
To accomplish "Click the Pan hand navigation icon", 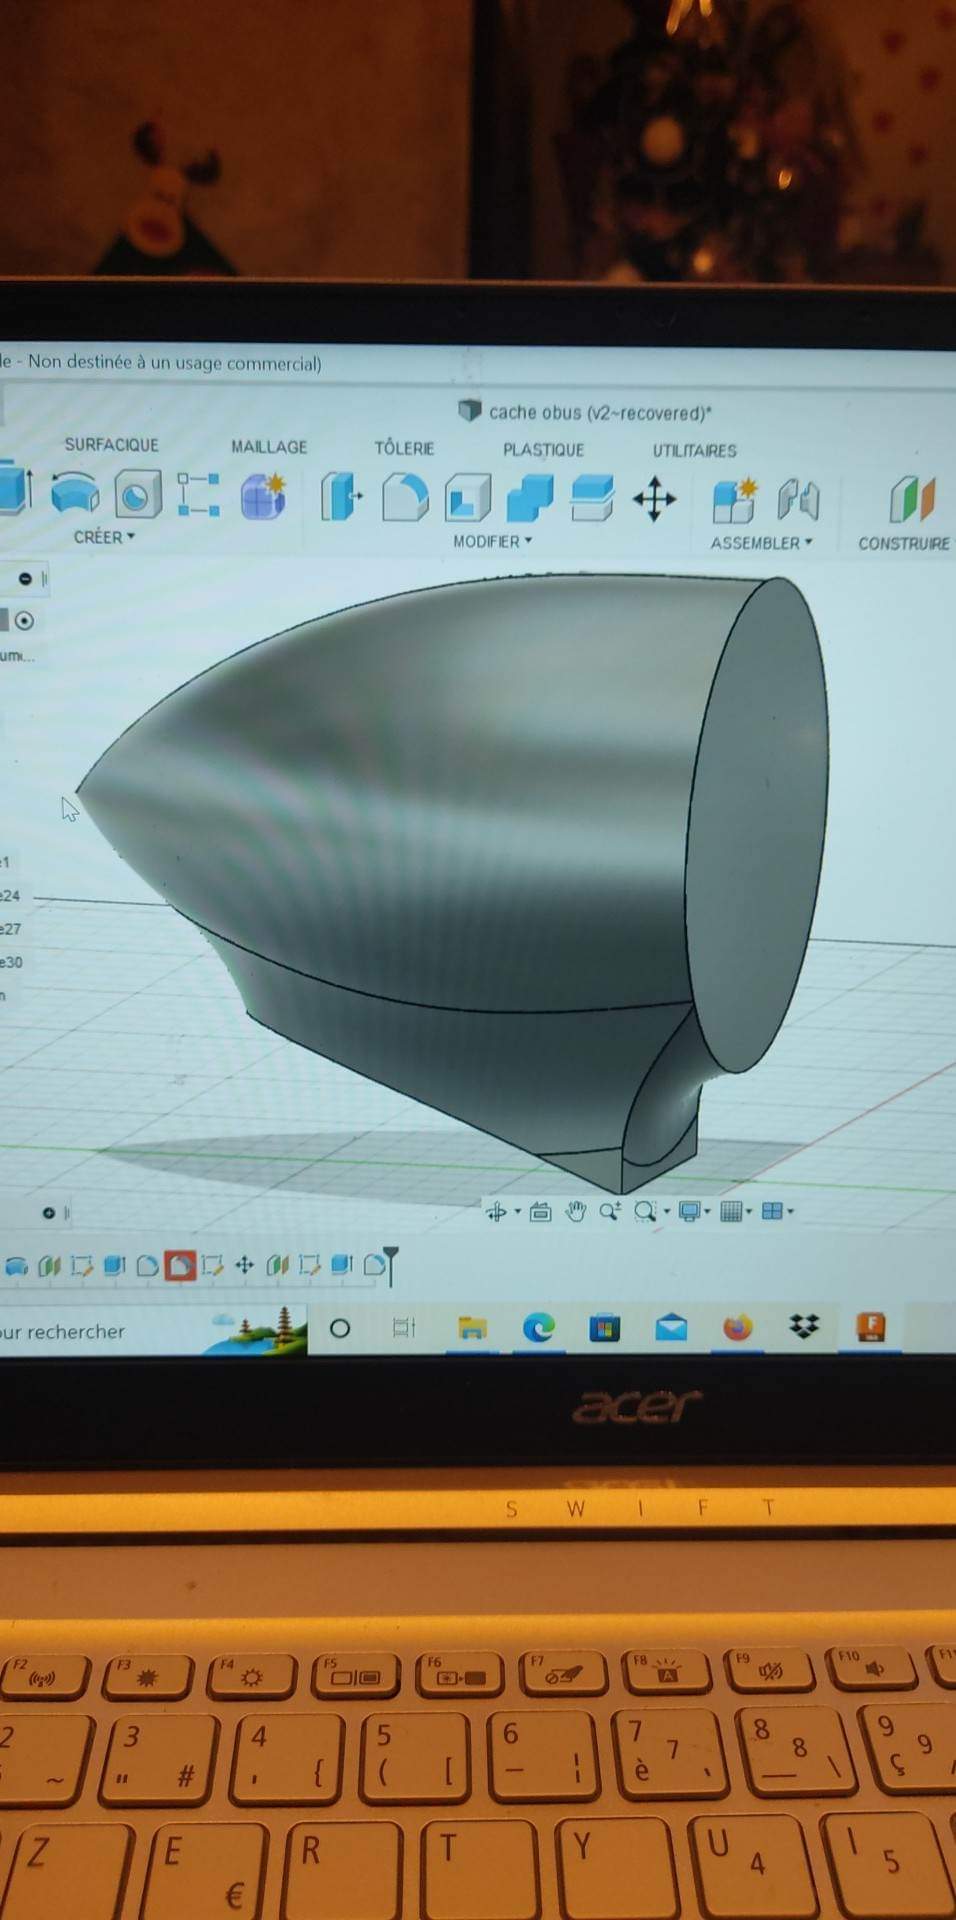I will point(575,1212).
